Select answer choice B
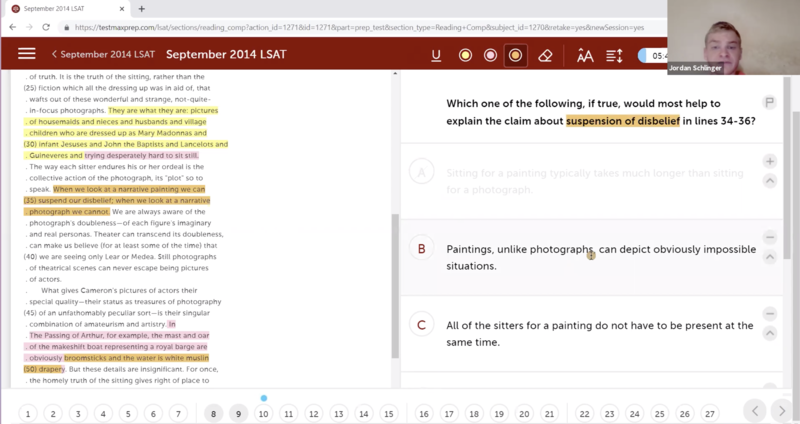Viewport: 800px width, 424px height. (422, 248)
